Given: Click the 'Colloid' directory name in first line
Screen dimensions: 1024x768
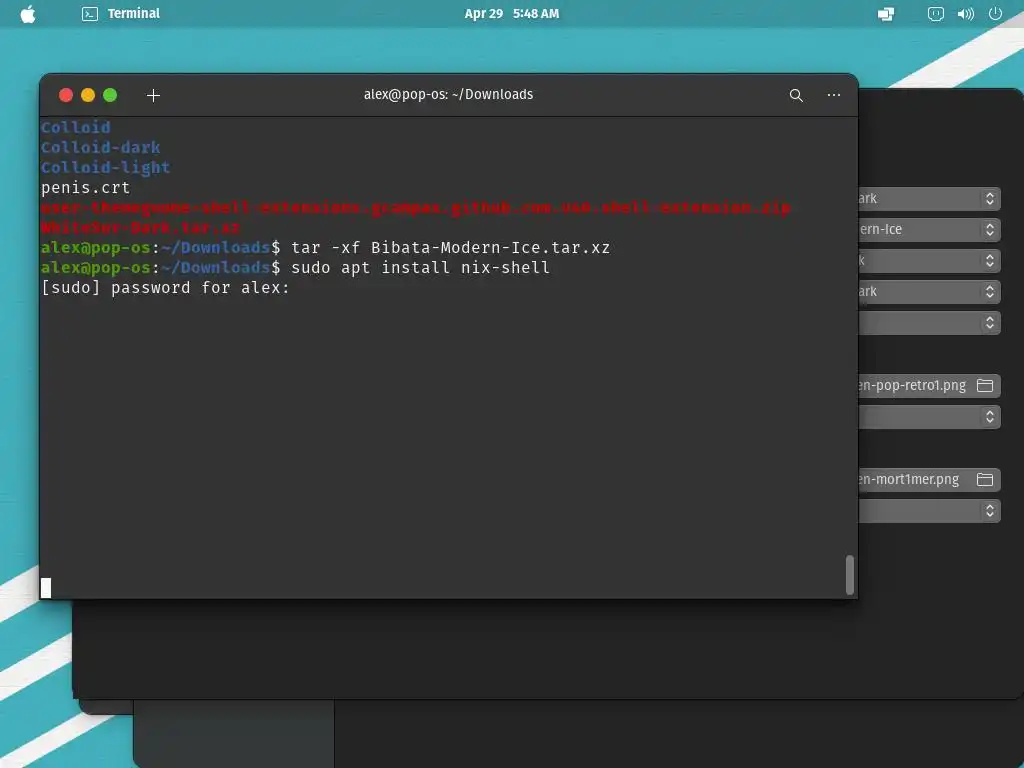Looking at the screenshot, I should 76,127.
